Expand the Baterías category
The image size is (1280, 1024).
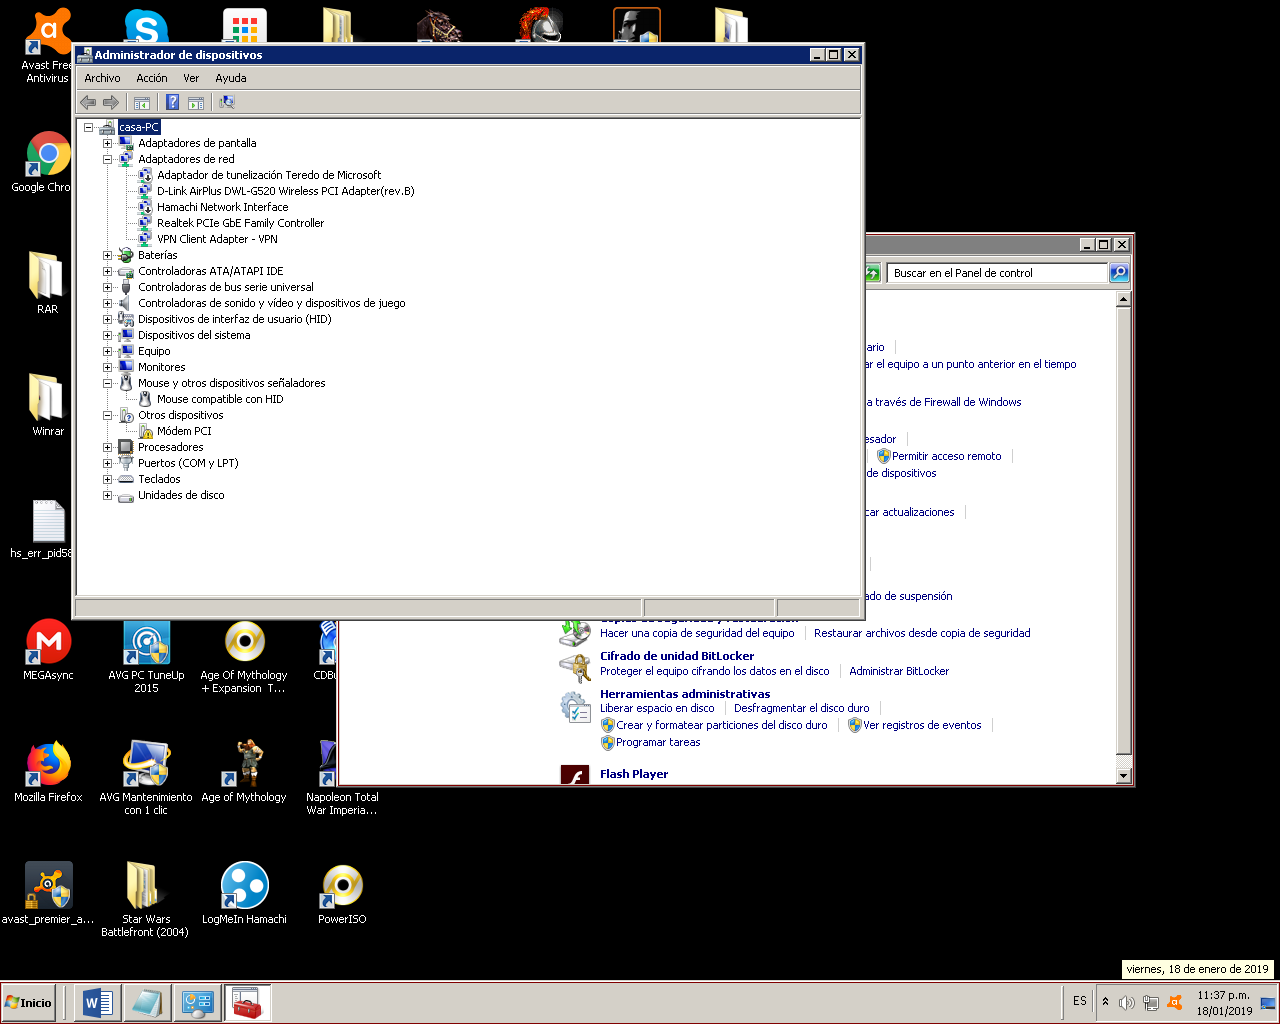click(108, 255)
